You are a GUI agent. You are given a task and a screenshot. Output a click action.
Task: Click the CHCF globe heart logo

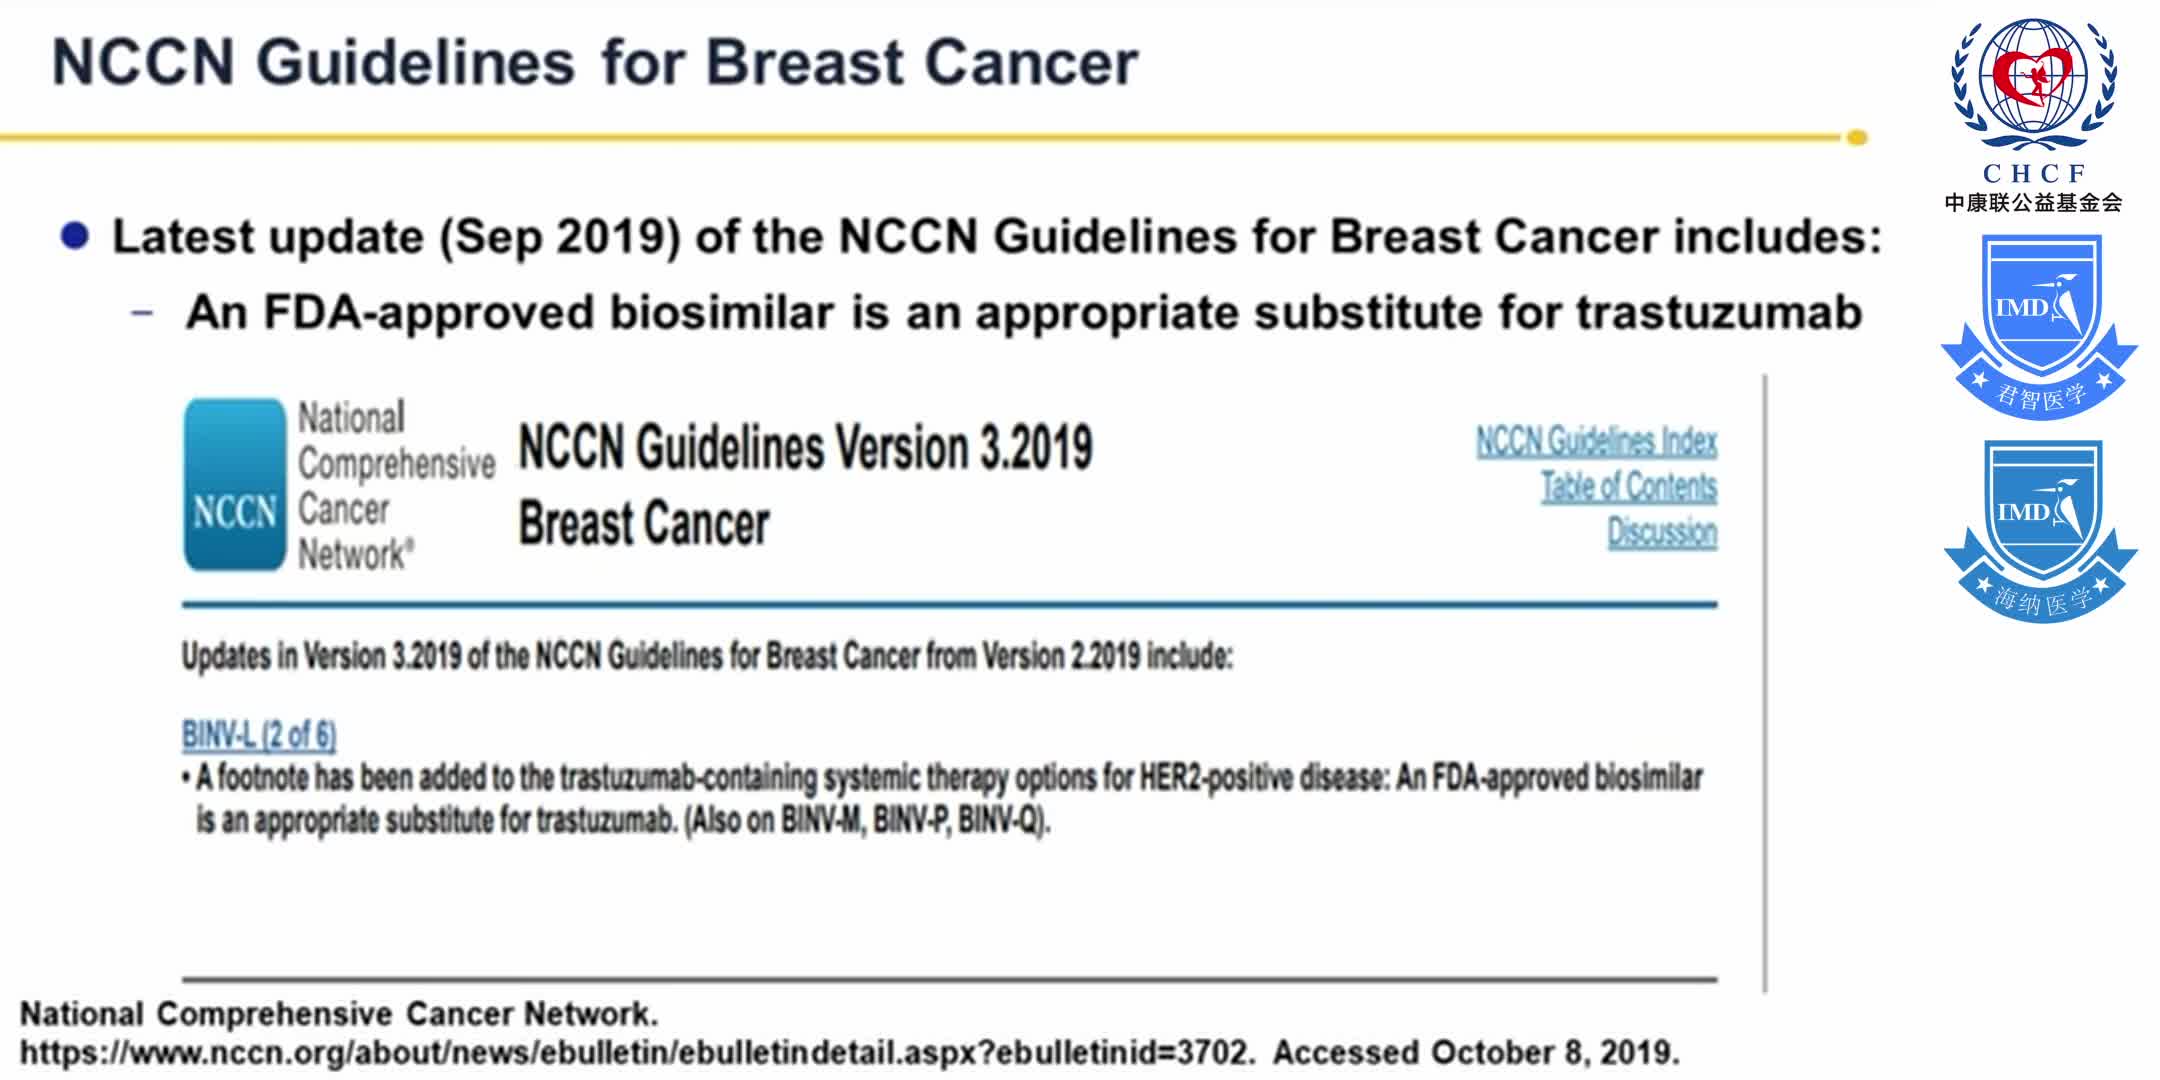pyautogui.click(x=2033, y=84)
